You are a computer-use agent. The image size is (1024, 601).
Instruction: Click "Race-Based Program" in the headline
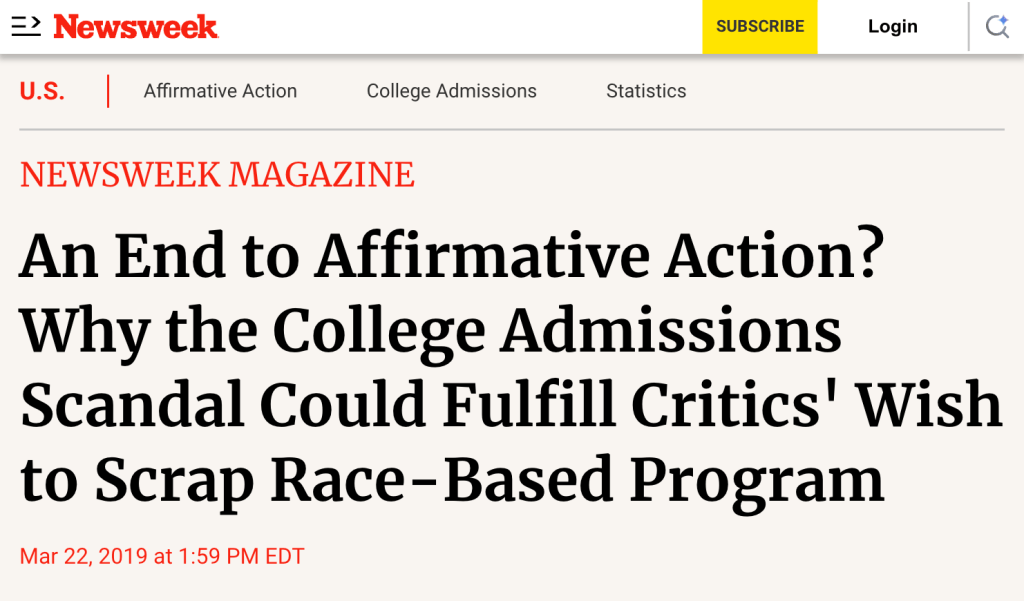[577, 480]
